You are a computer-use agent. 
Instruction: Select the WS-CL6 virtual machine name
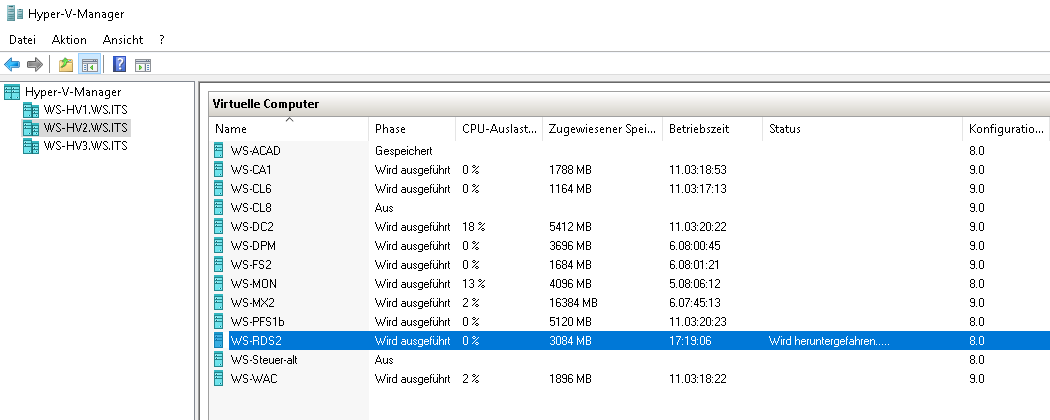(x=251, y=188)
